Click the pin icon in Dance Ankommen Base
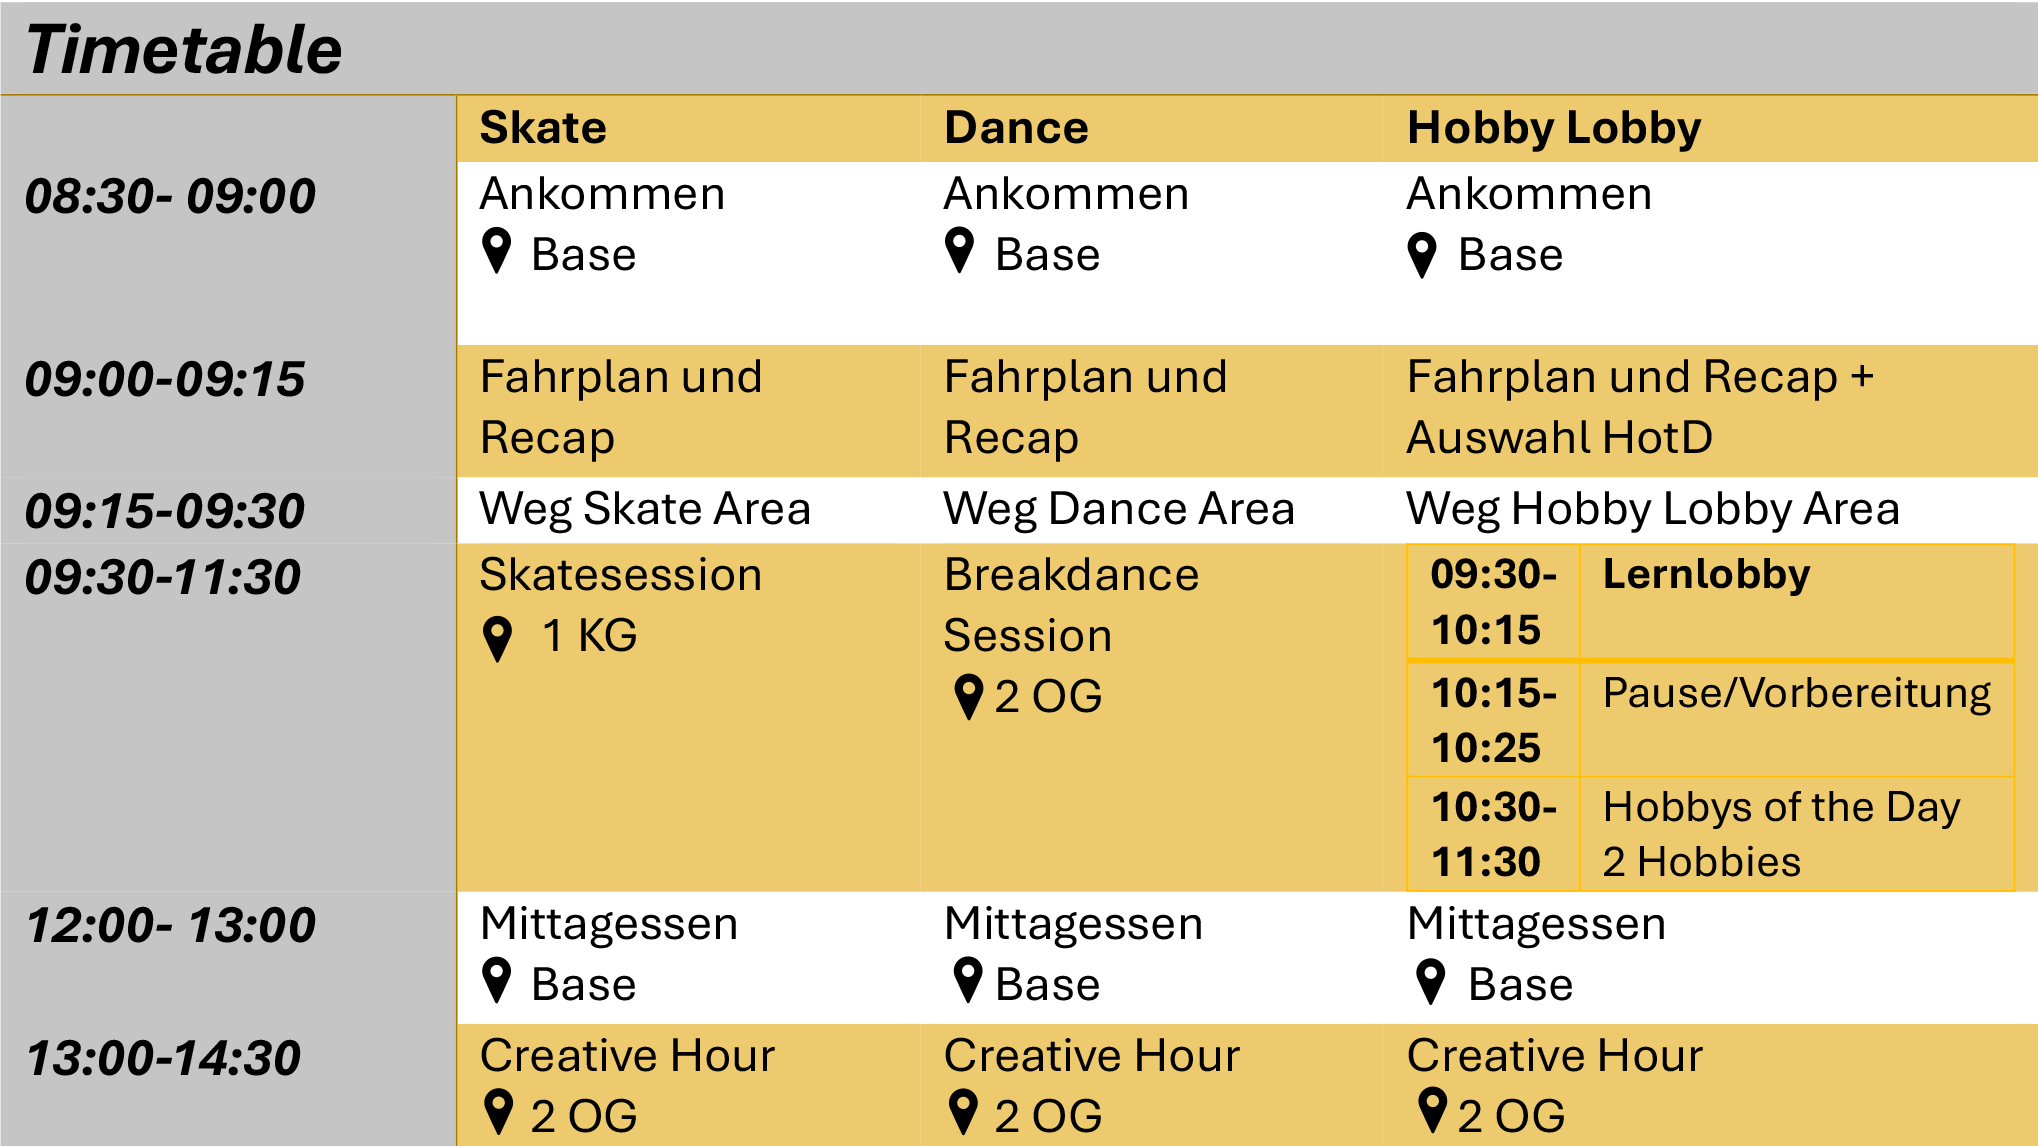 (959, 251)
